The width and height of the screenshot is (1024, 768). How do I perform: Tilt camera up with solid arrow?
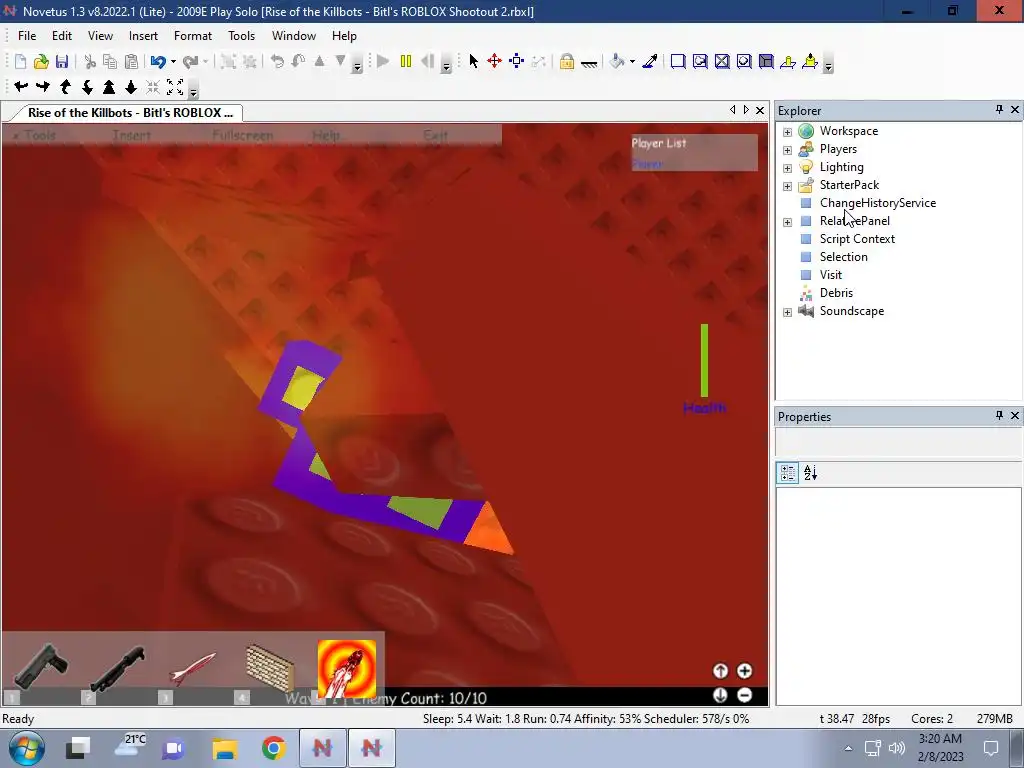[109, 86]
